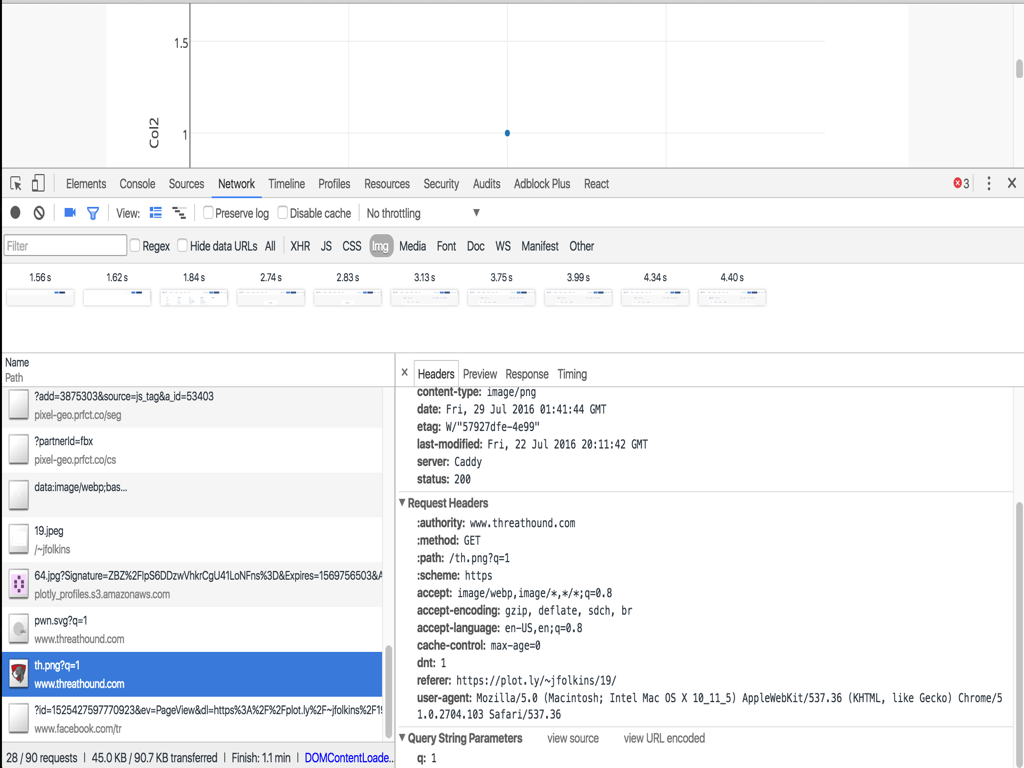Click the request list vertical scrollbar
Viewport: 1024px width, 768px height.
tap(389, 691)
